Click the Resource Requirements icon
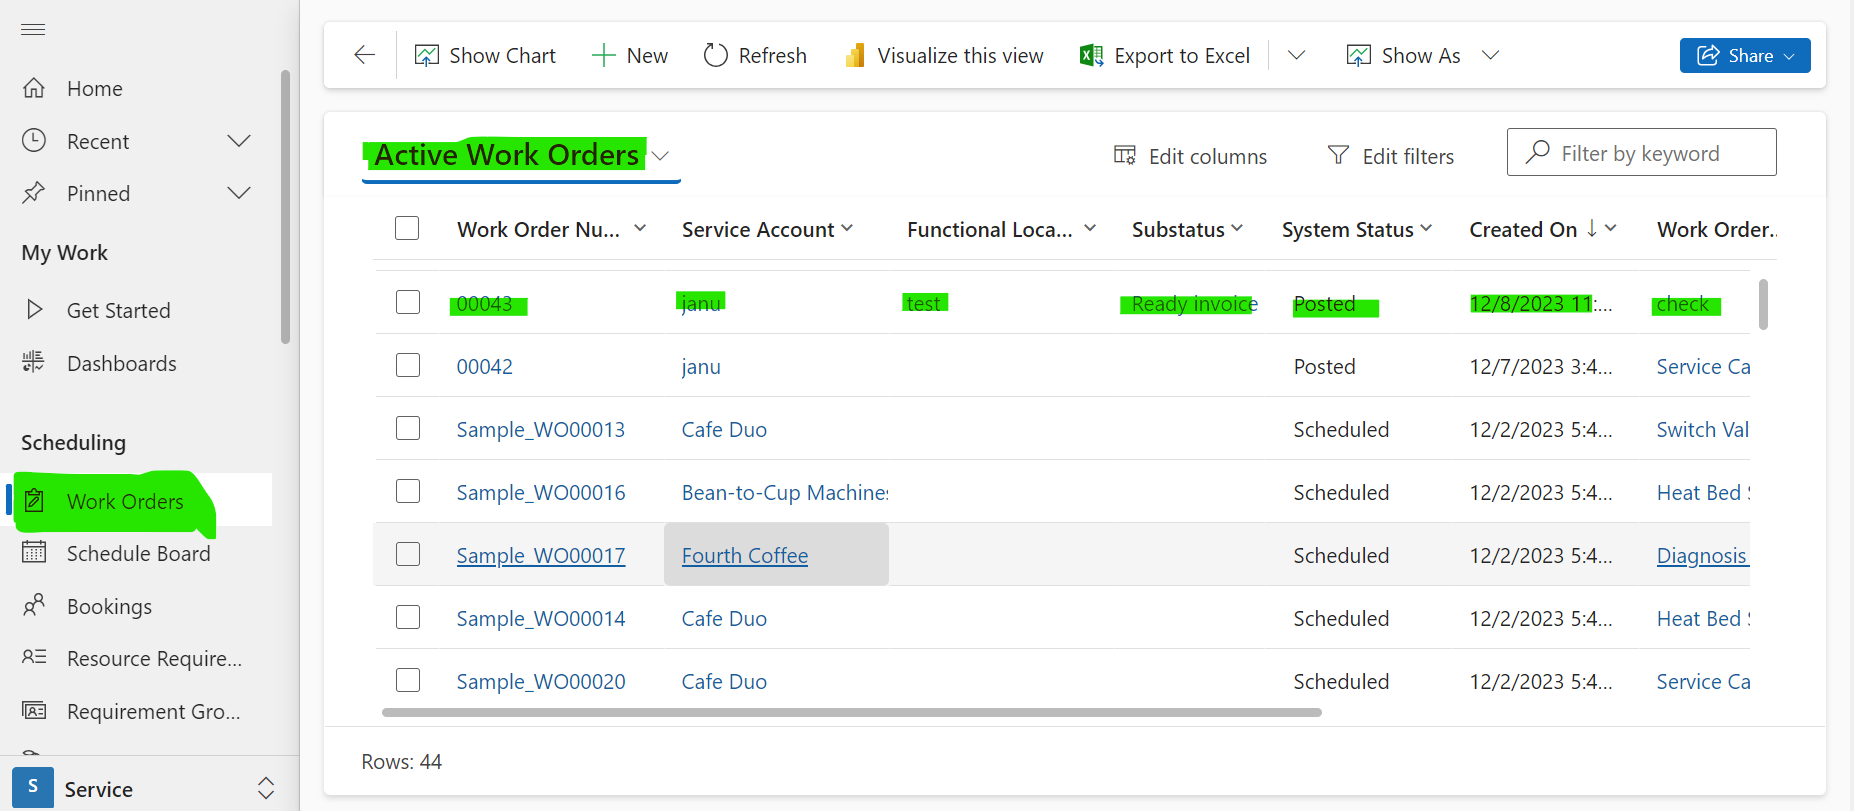The image size is (1854, 811). click(x=34, y=657)
